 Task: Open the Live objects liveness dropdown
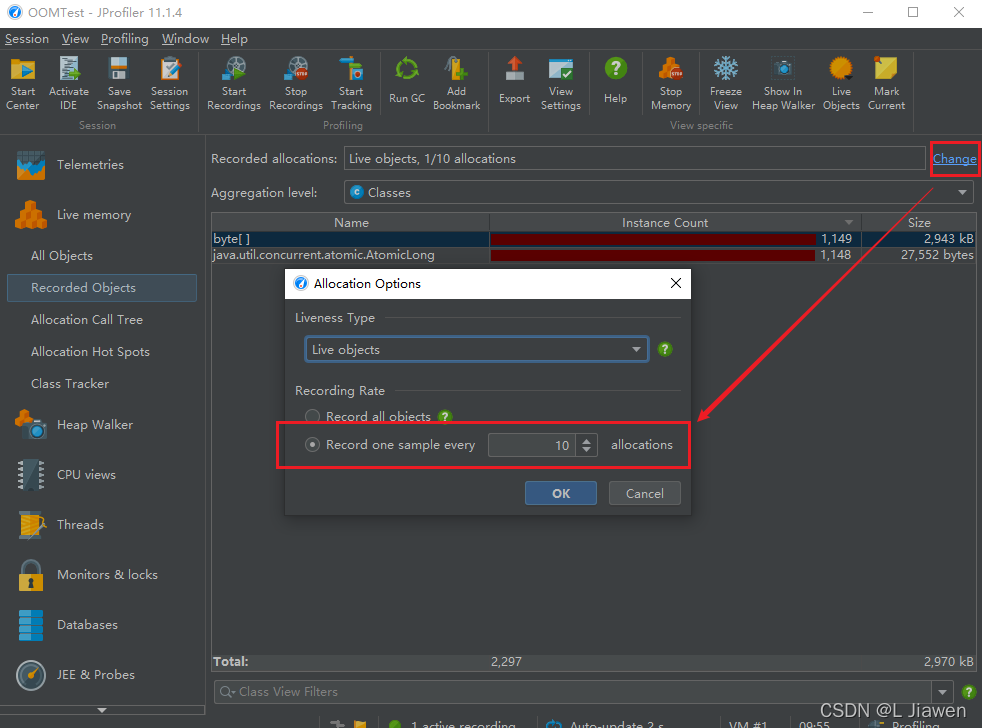[x=477, y=350]
